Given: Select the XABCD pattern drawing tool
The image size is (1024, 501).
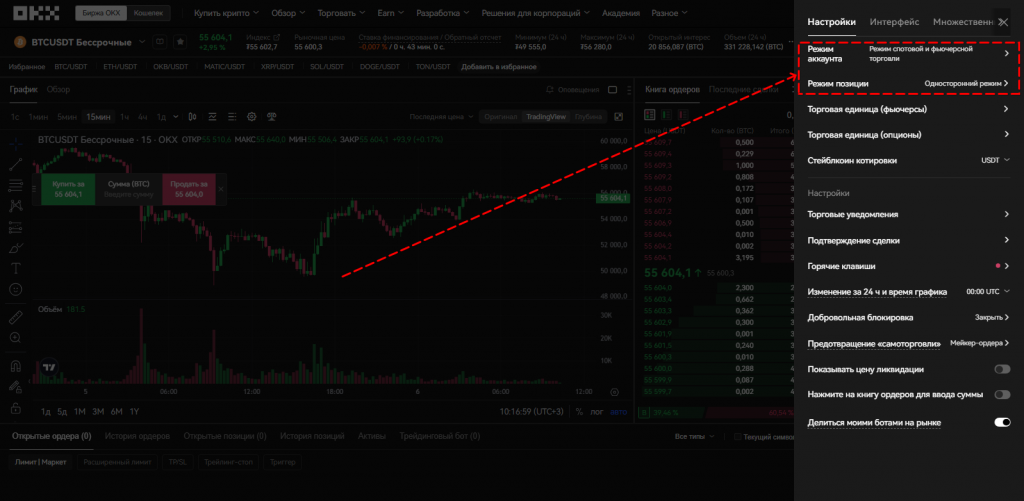Looking at the screenshot, I should coord(16,206).
